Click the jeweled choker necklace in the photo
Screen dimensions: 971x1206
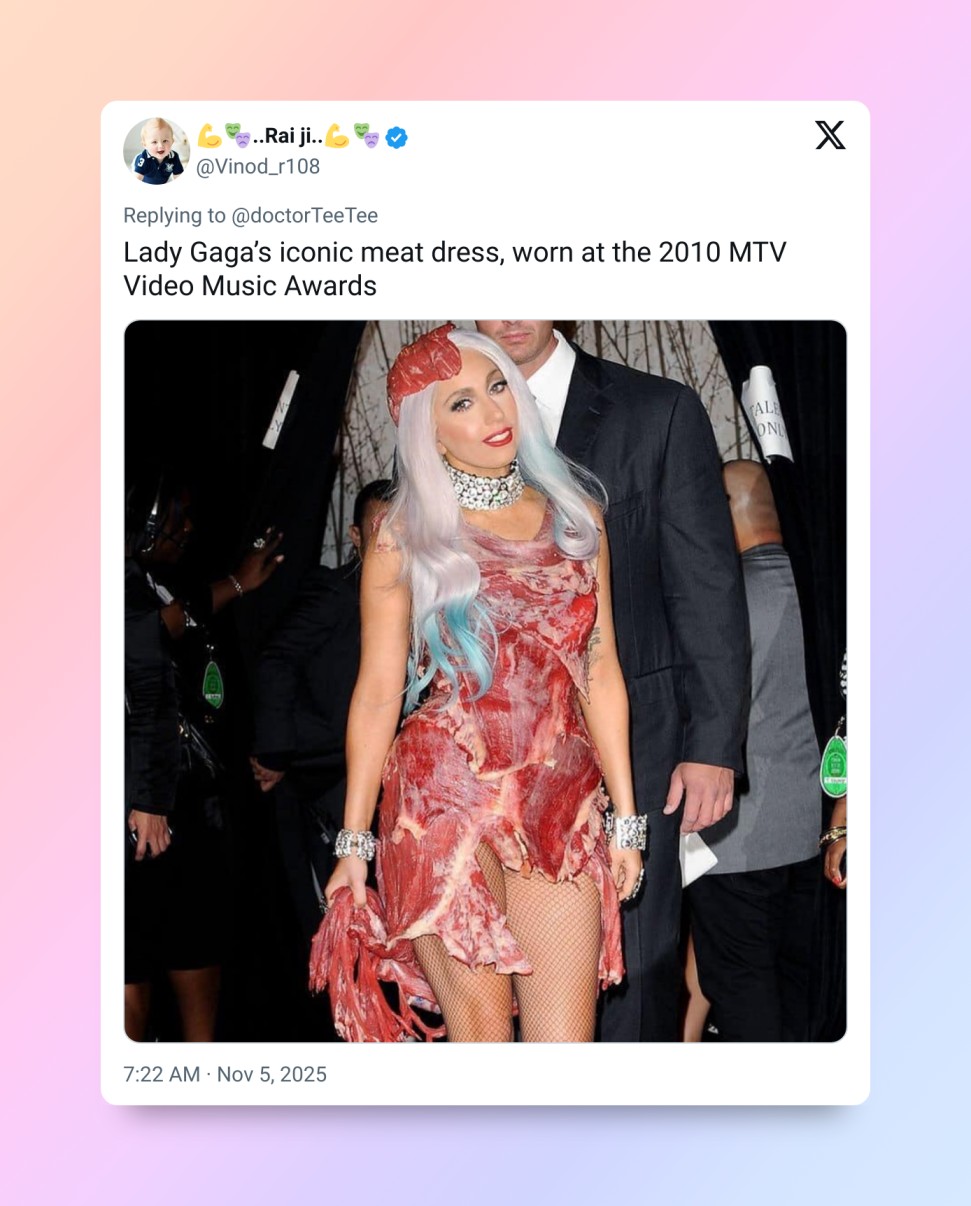[x=484, y=486]
